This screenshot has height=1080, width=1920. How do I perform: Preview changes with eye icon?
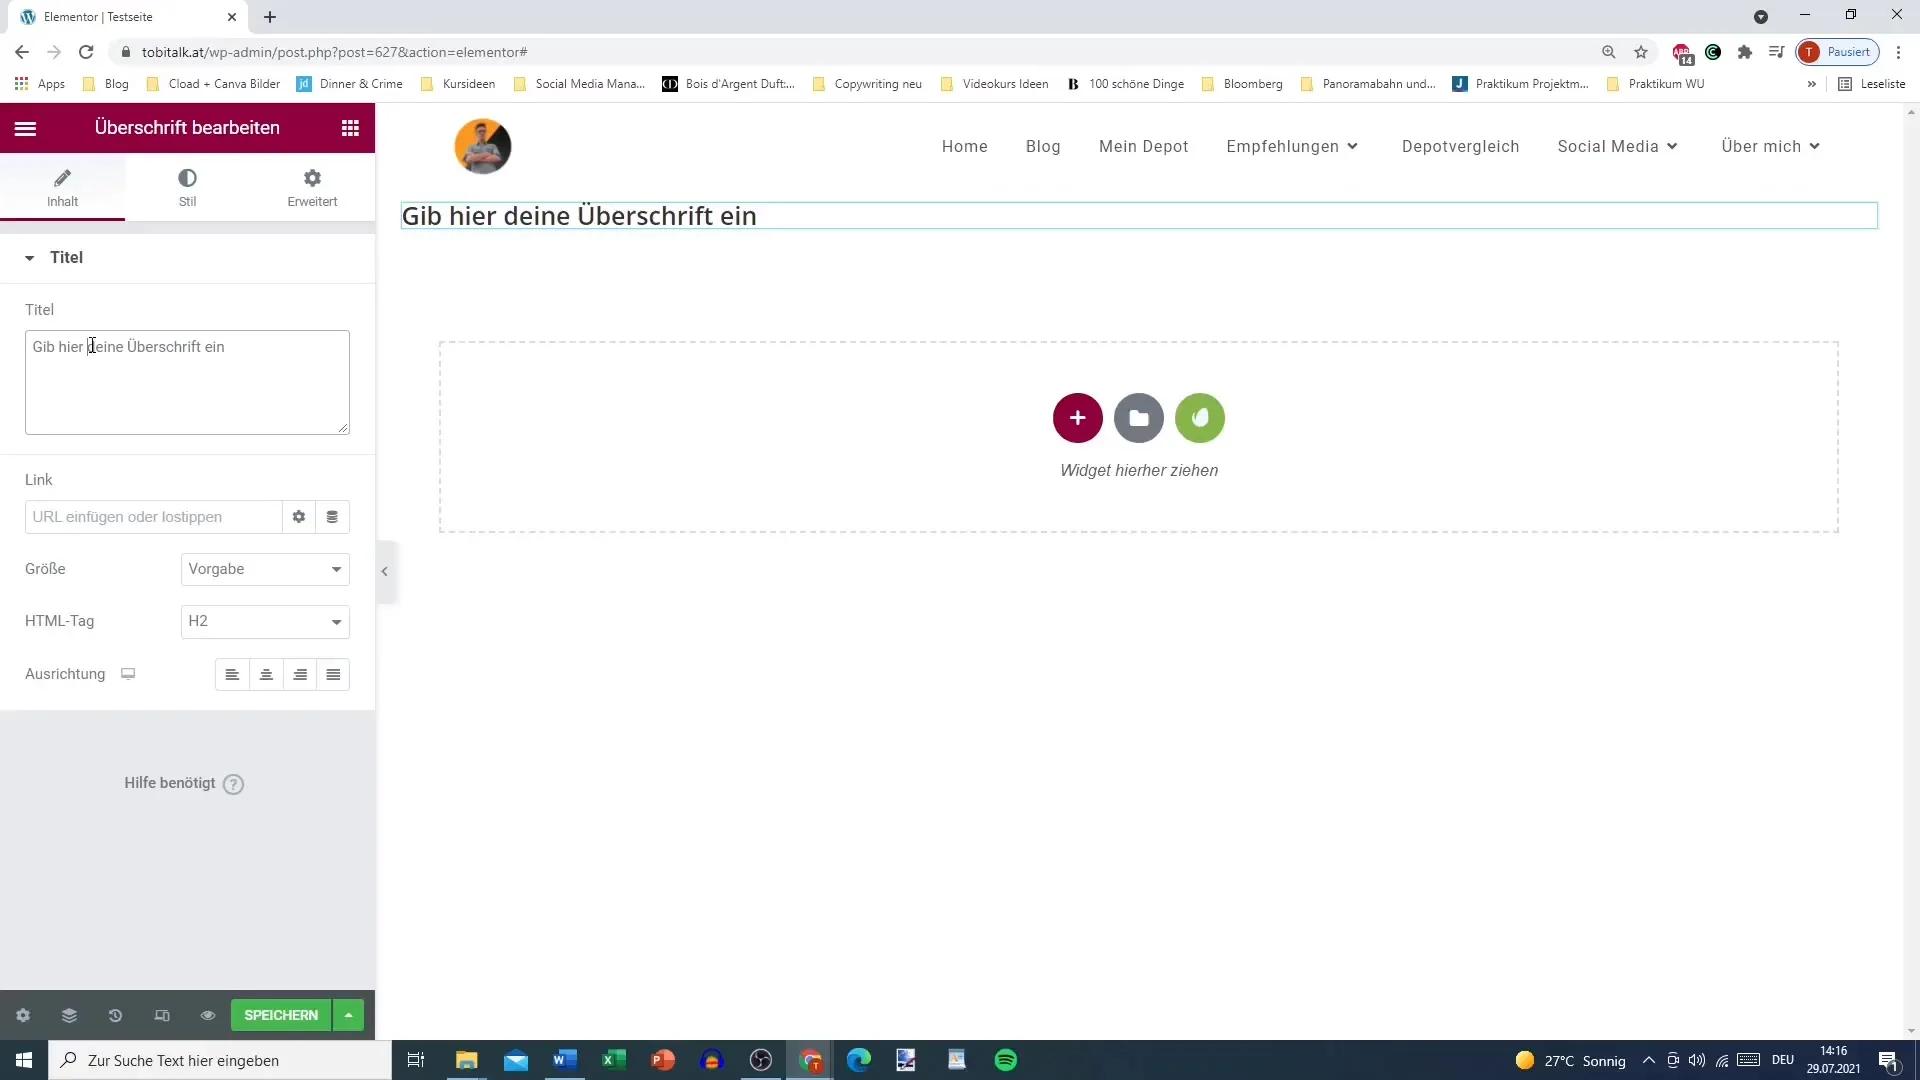[208, 1015]
